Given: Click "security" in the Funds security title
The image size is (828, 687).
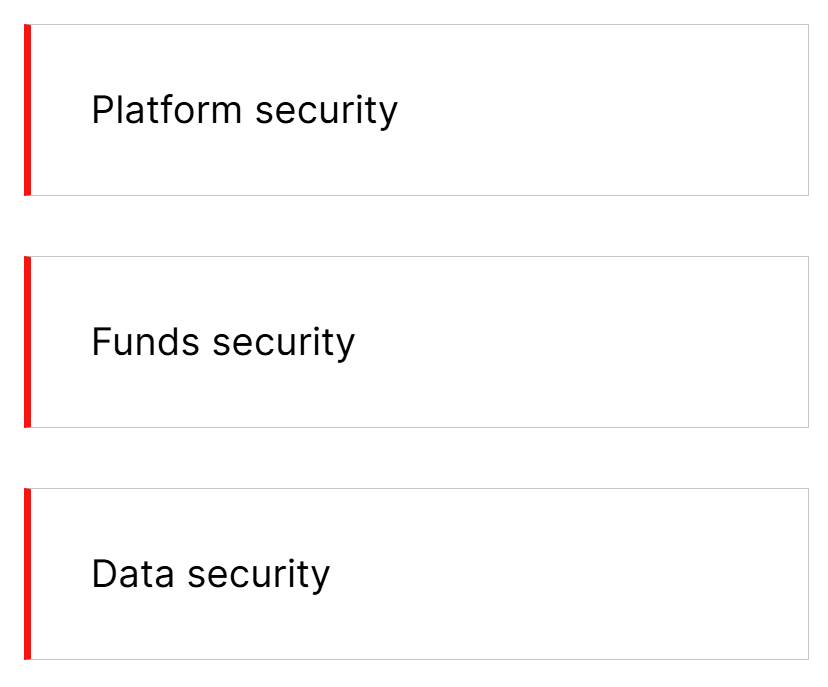Looking at the screenshot, I should pos(283,343).
